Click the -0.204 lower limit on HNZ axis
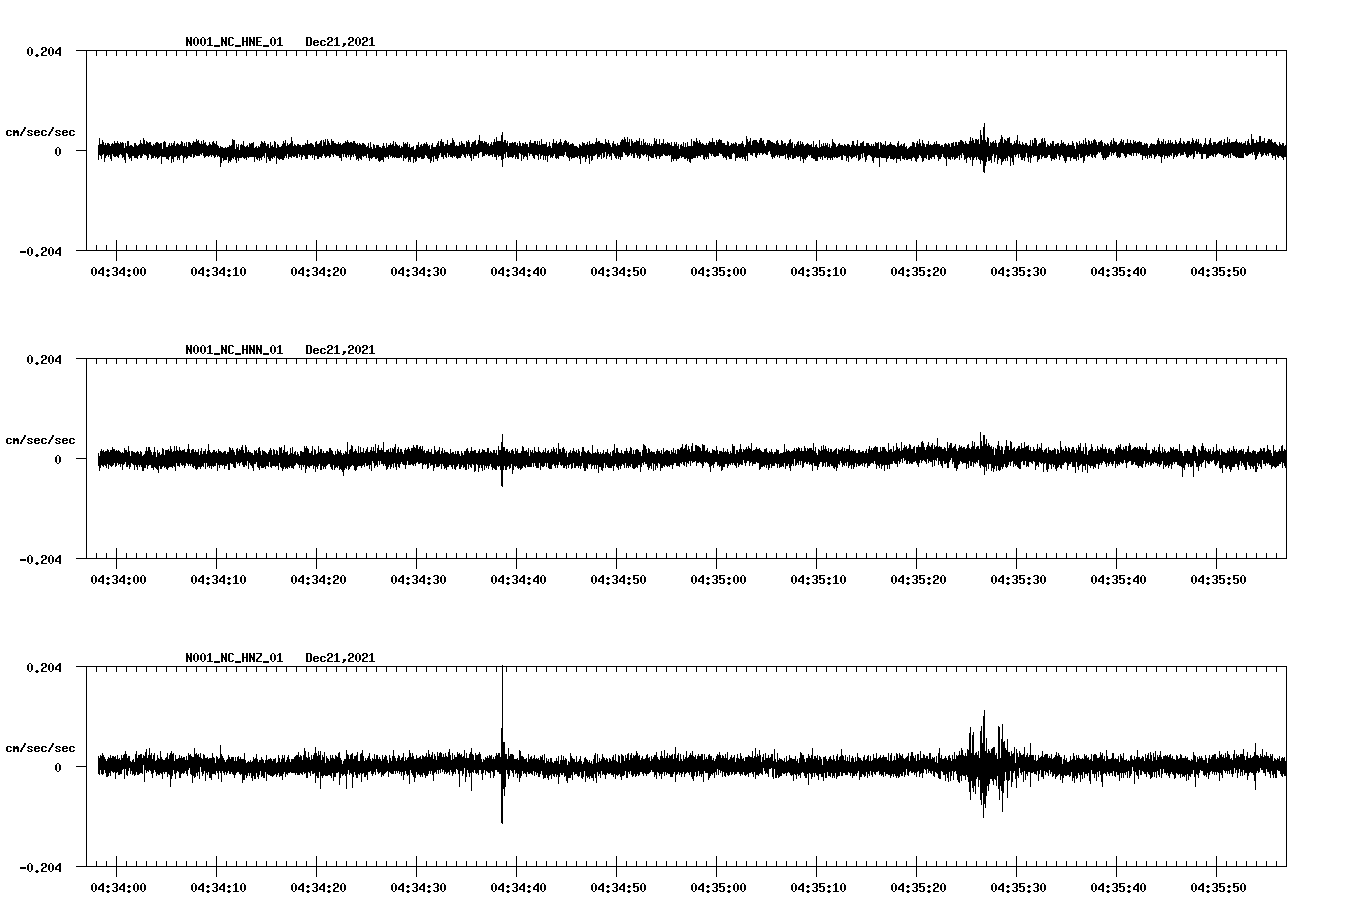 click(40, 867)
